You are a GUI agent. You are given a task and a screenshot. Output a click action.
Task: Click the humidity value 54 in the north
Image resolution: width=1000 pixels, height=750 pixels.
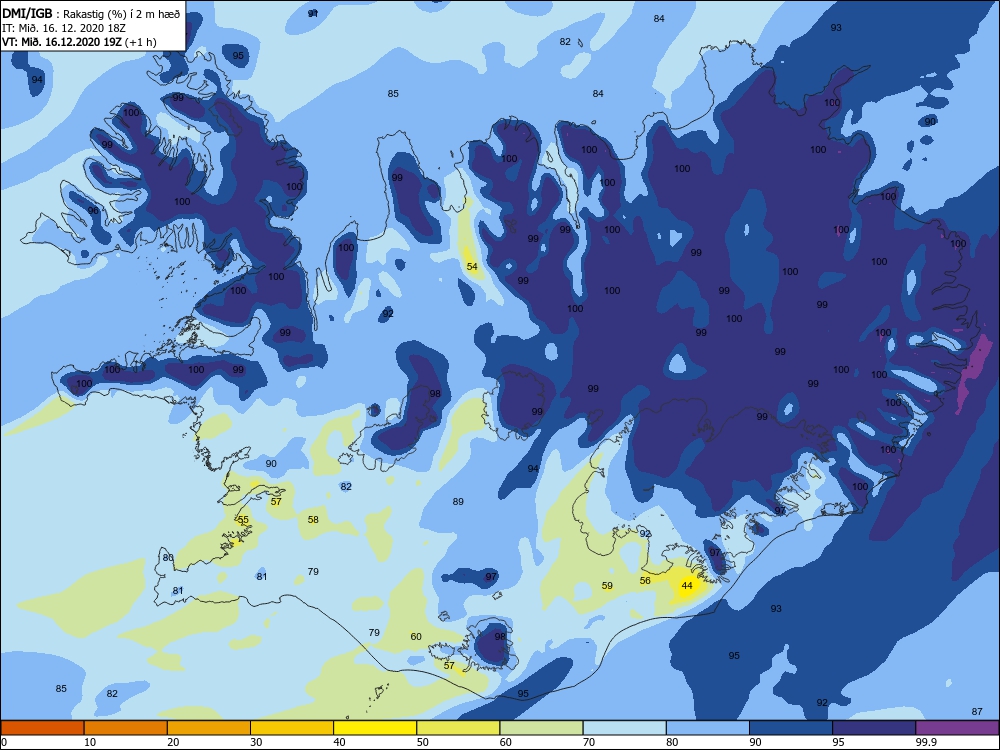(472, 267)
